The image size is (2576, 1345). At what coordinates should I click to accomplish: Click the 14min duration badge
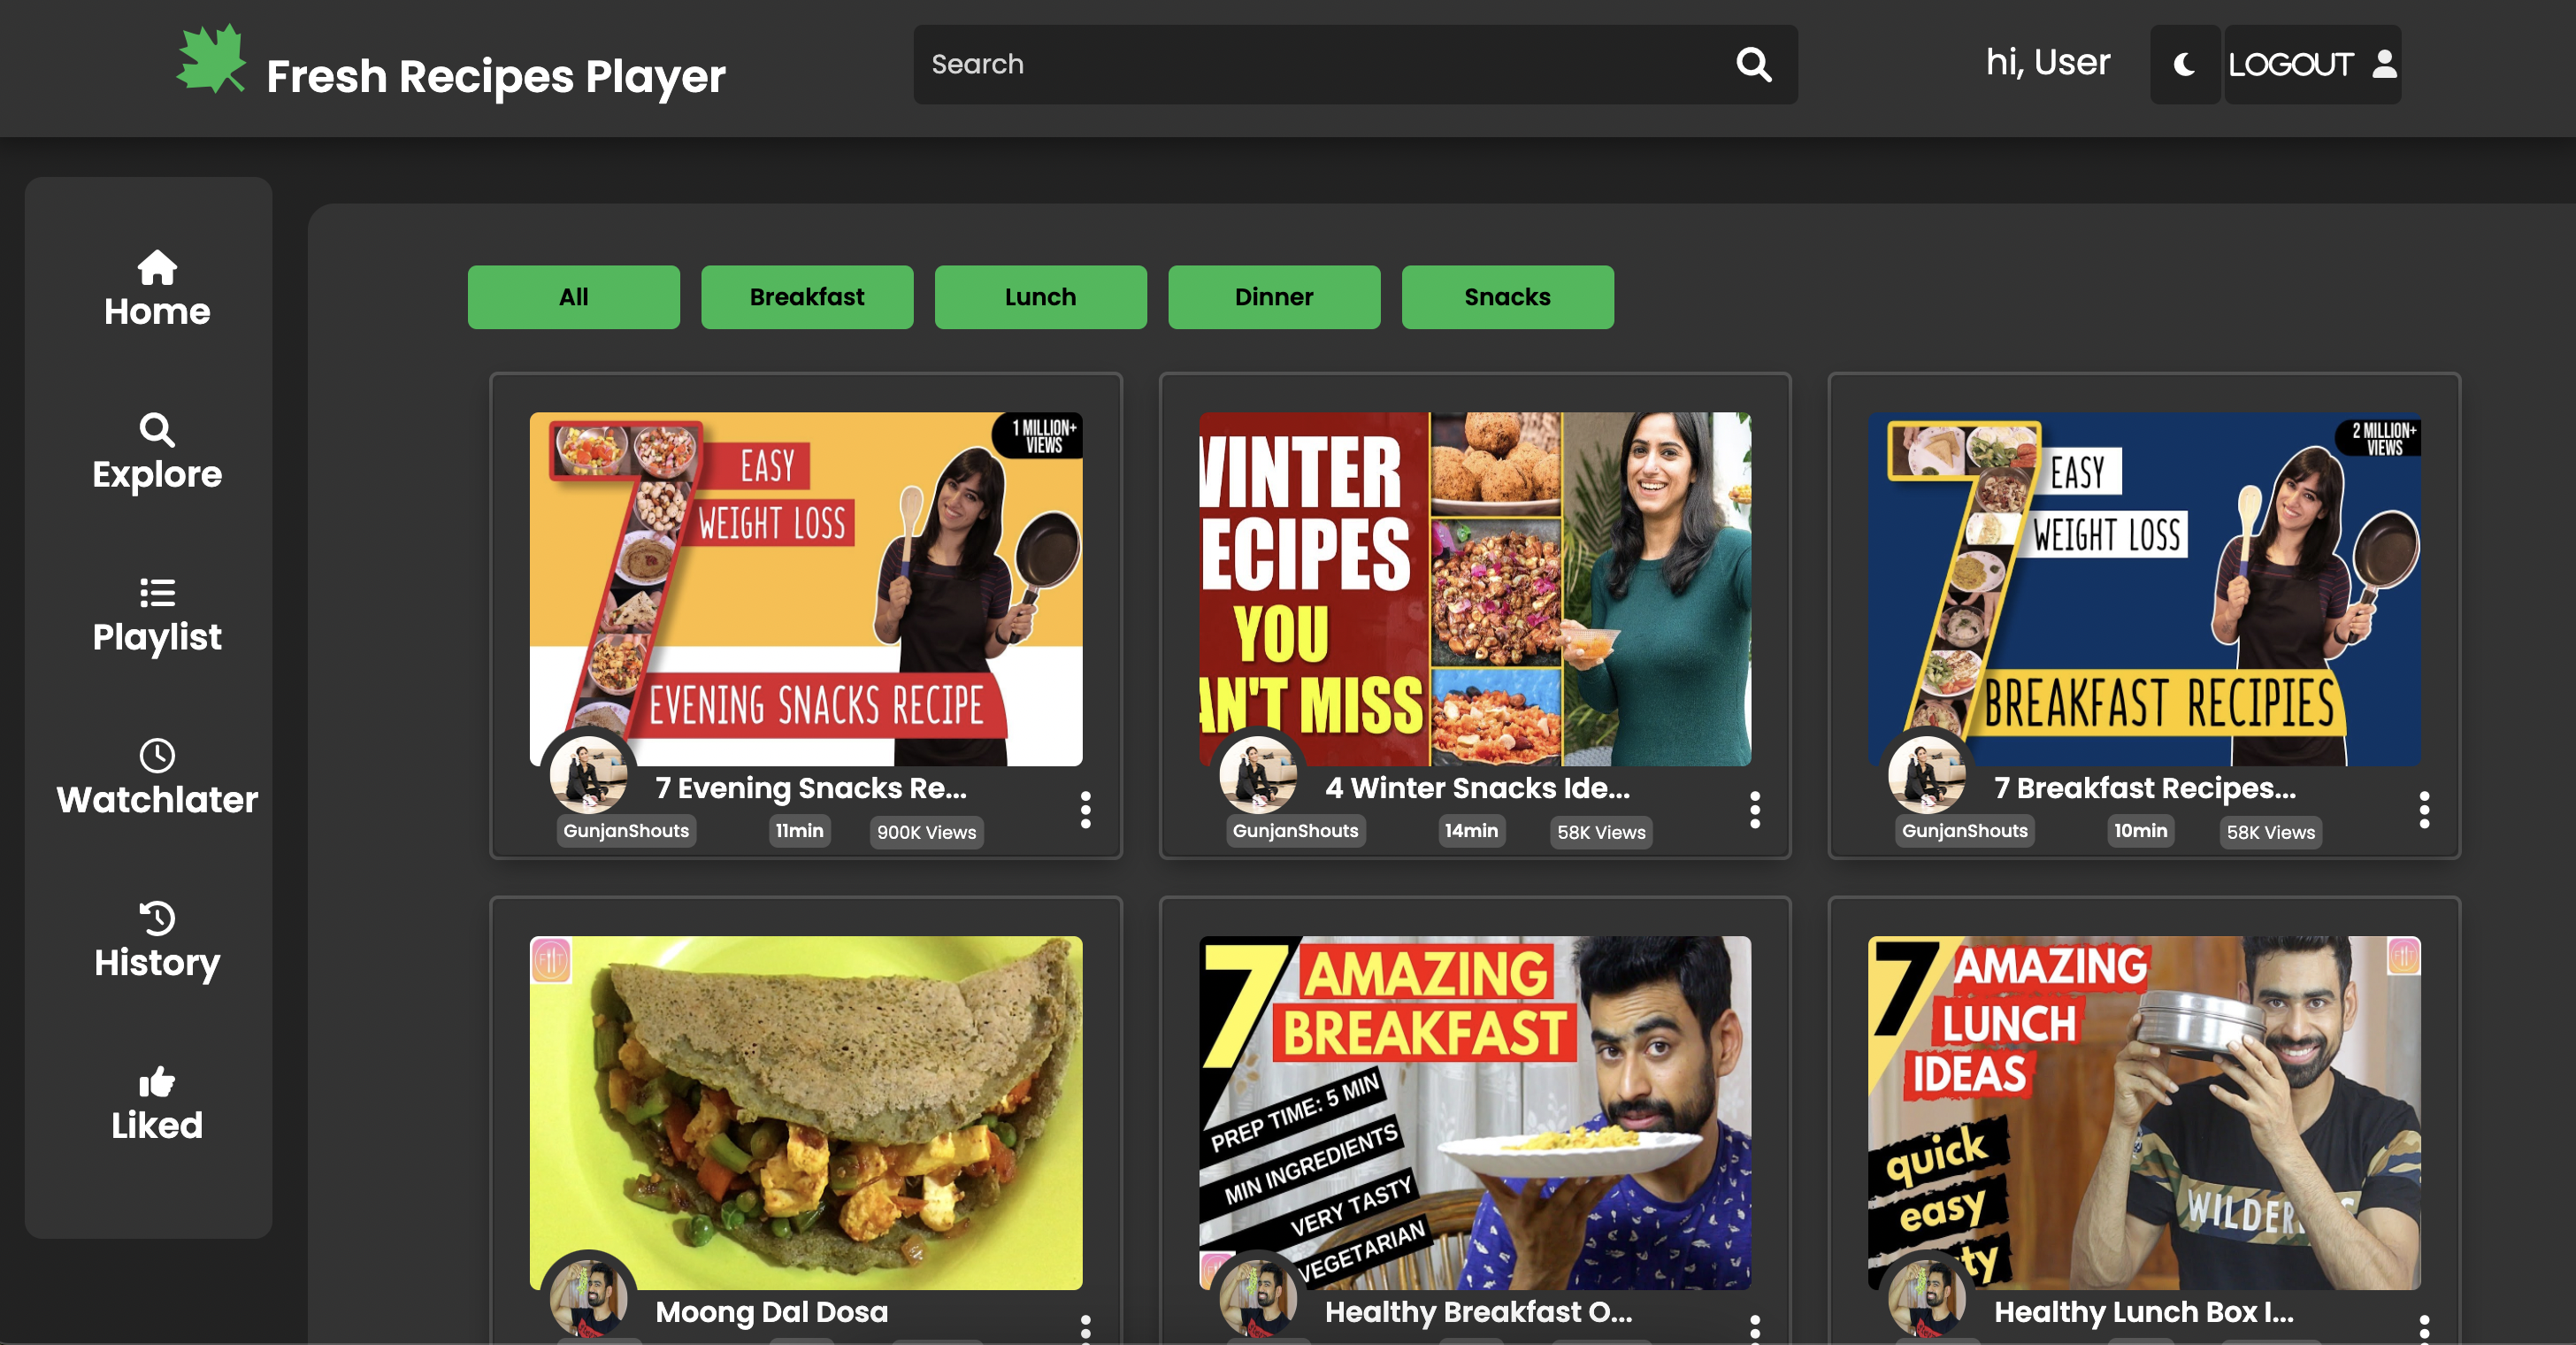click(1471, 831)
